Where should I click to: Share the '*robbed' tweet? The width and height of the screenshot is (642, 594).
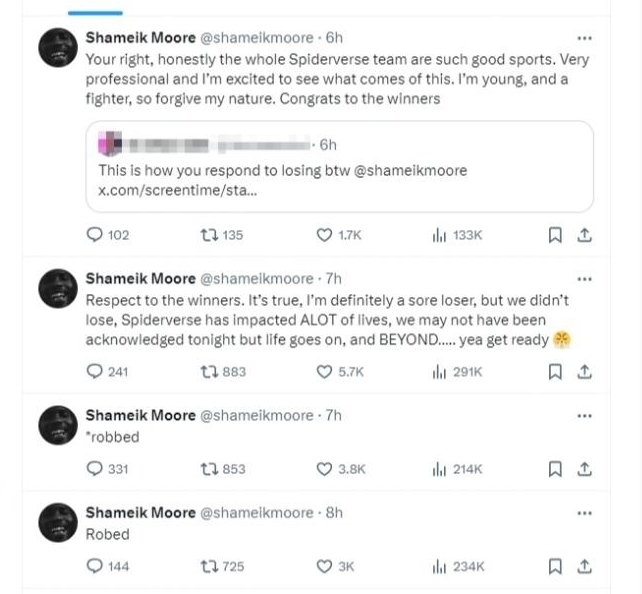[585, 468]
